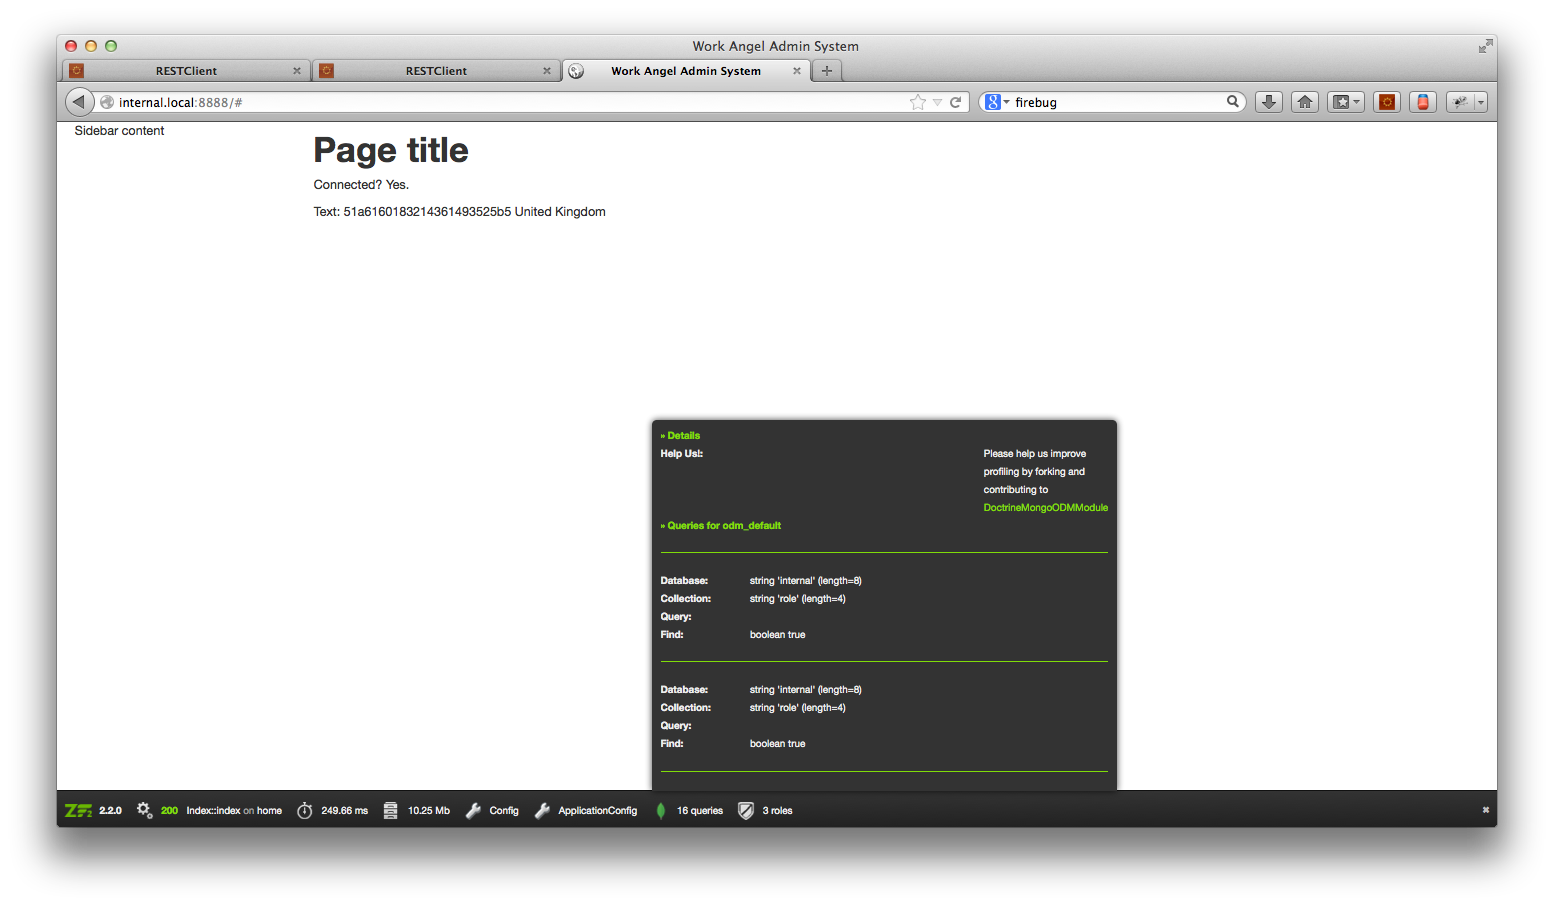1554x906 pixels.
Task: Switch to the second RESTClient tab
Action: tap(436, 71)
